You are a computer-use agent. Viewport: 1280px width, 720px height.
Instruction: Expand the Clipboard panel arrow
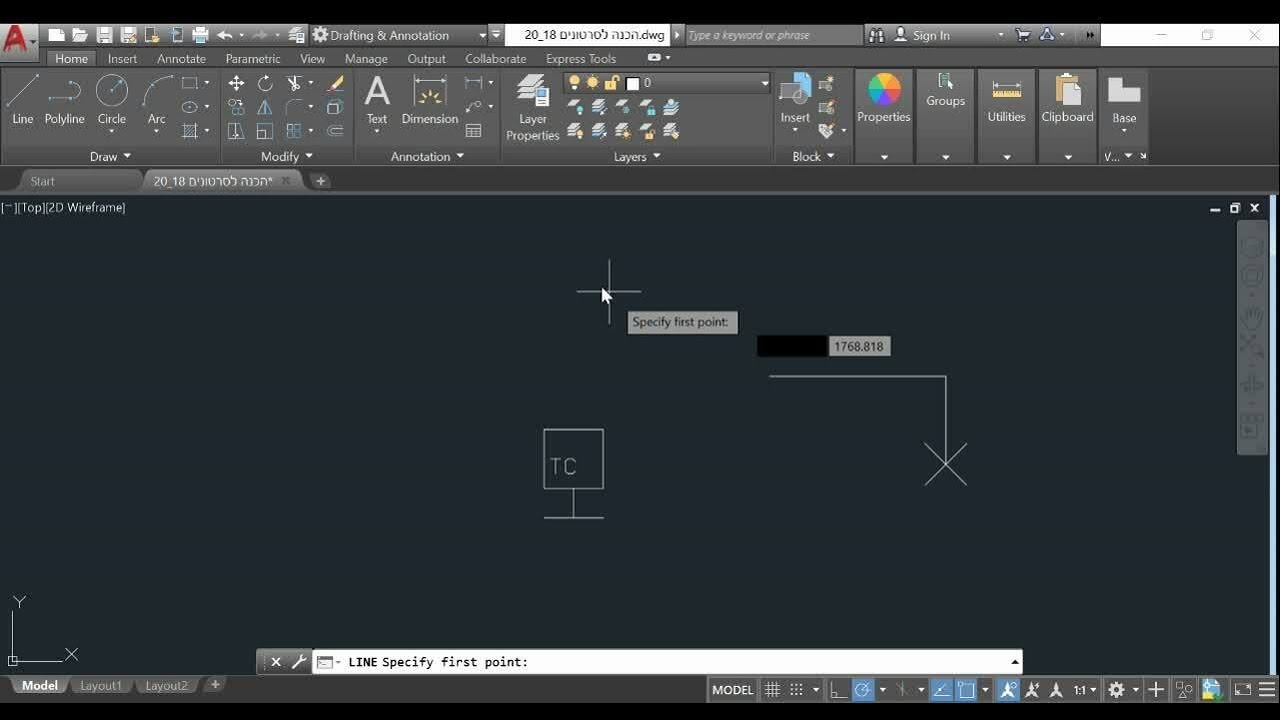1068,157
